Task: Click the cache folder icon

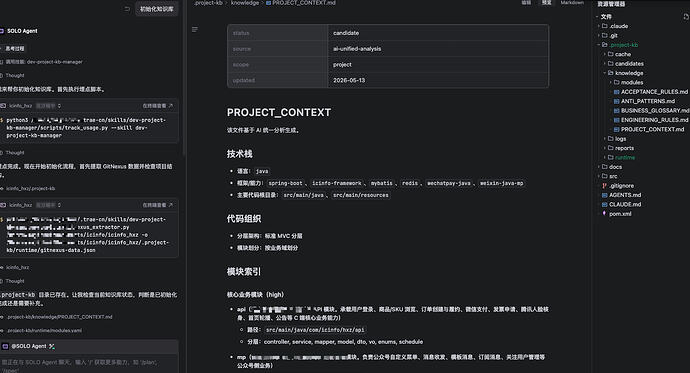Action: click(x=611, y=54)
